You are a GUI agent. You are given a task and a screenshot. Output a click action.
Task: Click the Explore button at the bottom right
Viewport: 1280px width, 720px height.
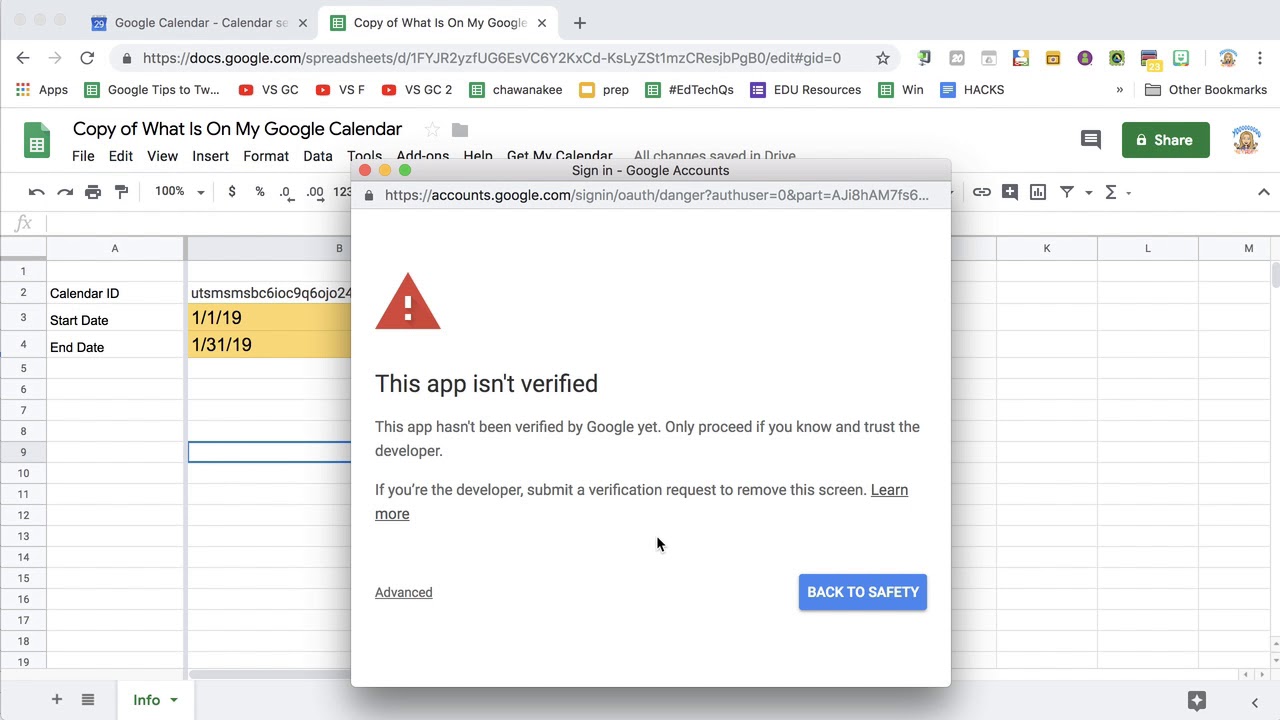(x=1197, y=700)
